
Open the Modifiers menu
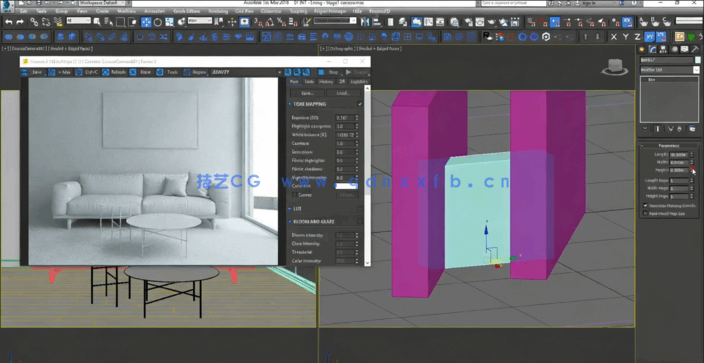(x=127, y=10)
